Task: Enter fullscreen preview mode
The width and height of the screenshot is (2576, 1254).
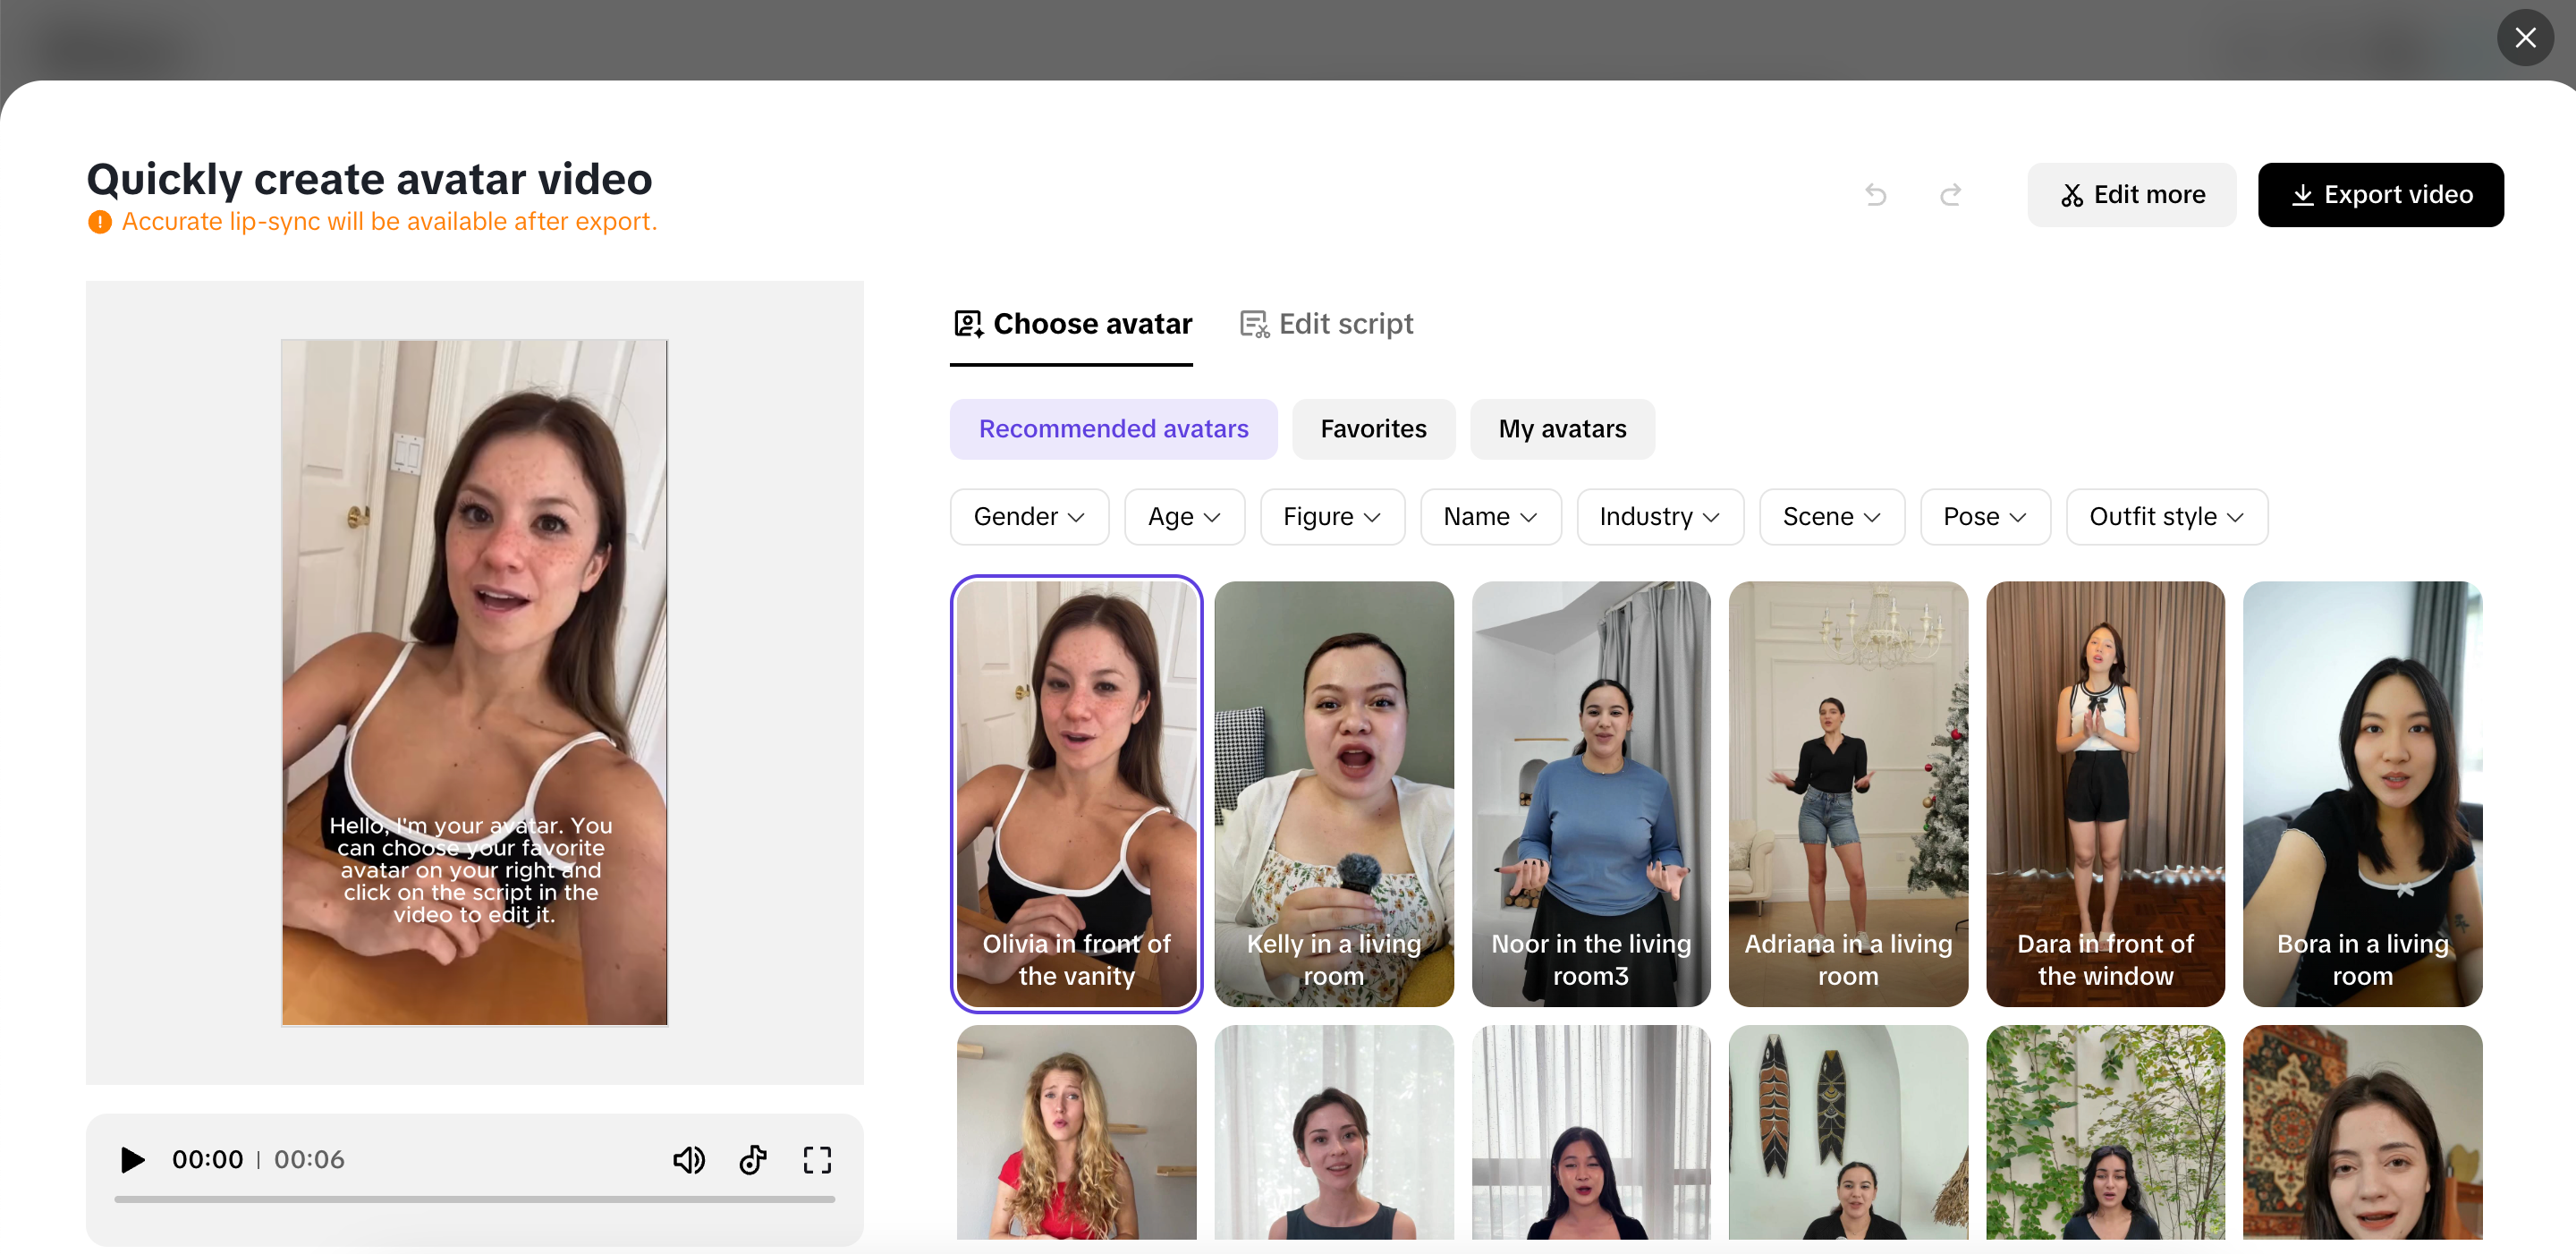Action: (817, 1159)
